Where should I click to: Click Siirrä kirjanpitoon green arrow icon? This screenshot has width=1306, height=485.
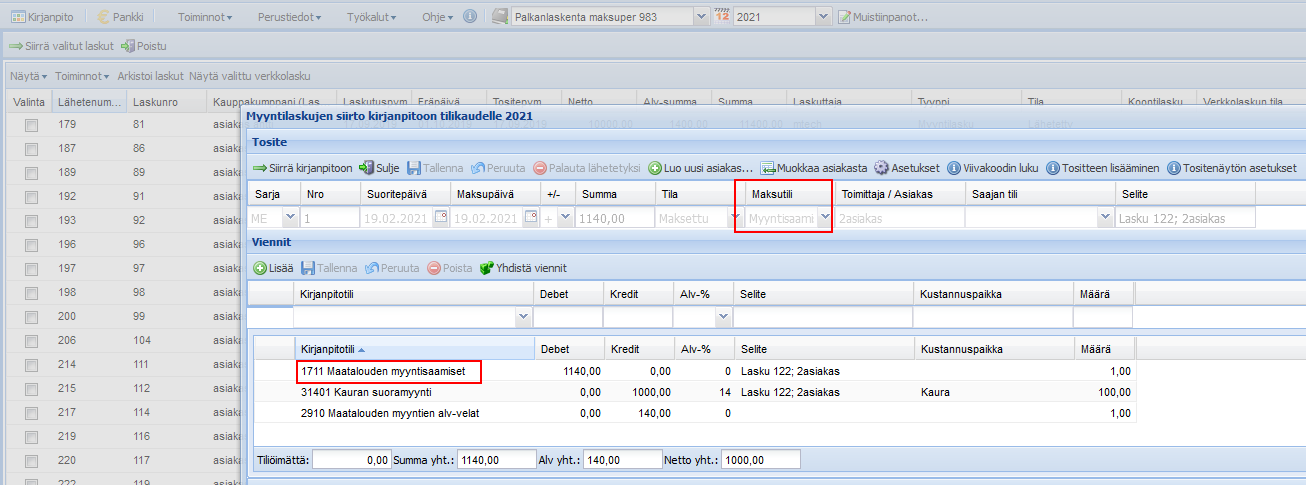pyautogui.click(x=260, y=168)
